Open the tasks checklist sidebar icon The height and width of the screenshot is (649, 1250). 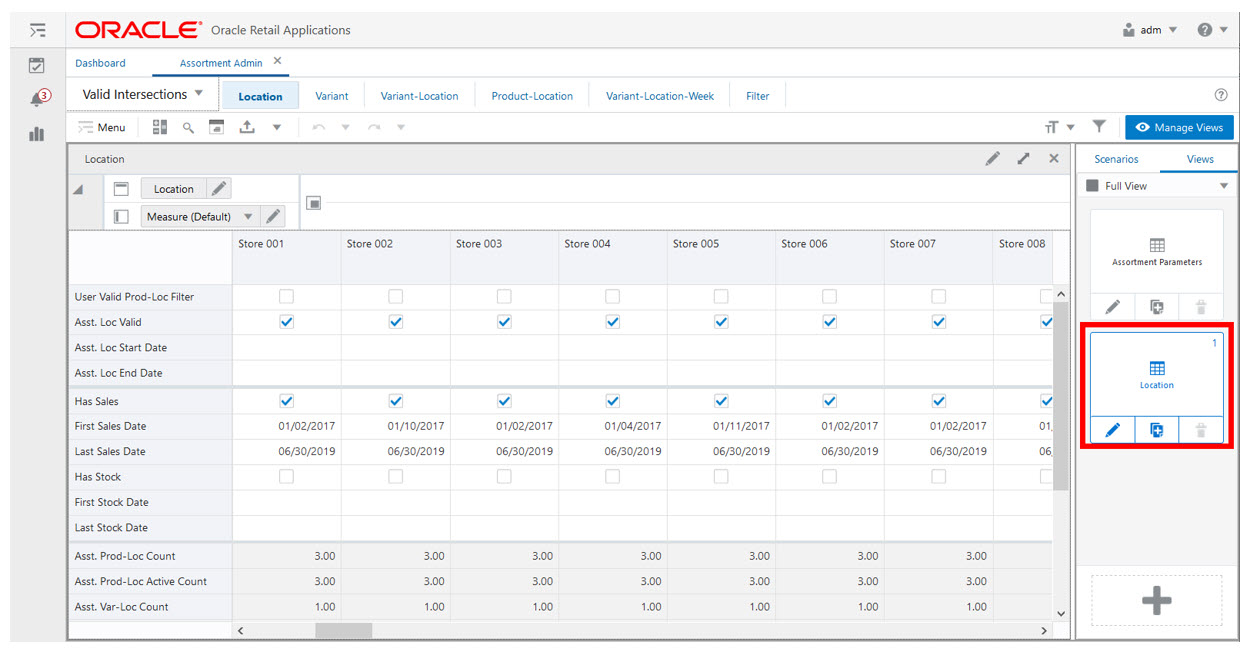point(36,65)
